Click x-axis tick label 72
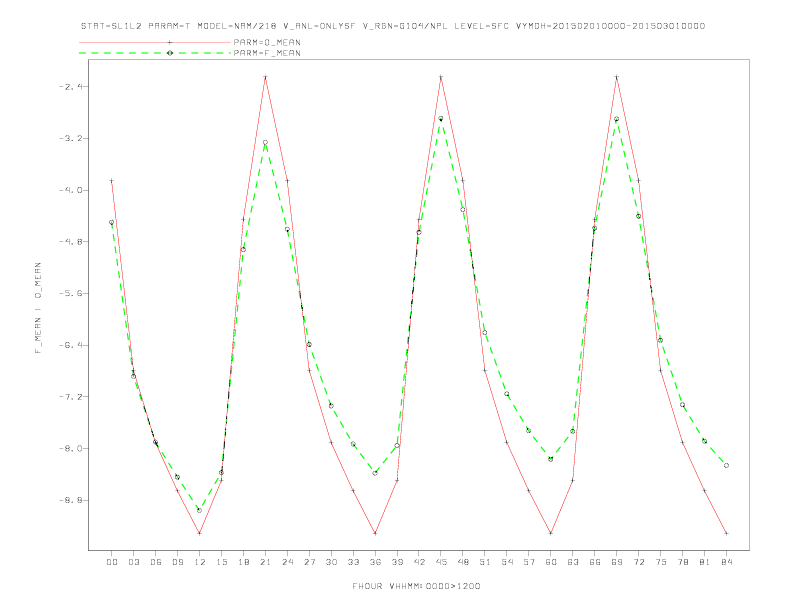The image size is (792, 612). (639, 562)
